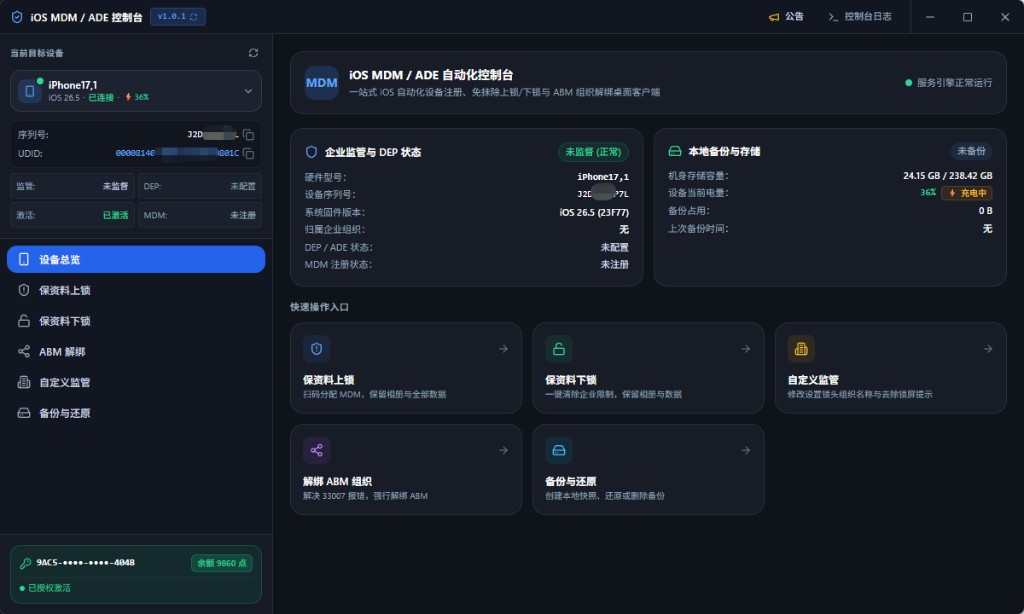The height and width of the screenshot is (614, 1024).
Task: Copy the UDID value in the sidebar
Action: pyautogui.click(x=248, y=154)
